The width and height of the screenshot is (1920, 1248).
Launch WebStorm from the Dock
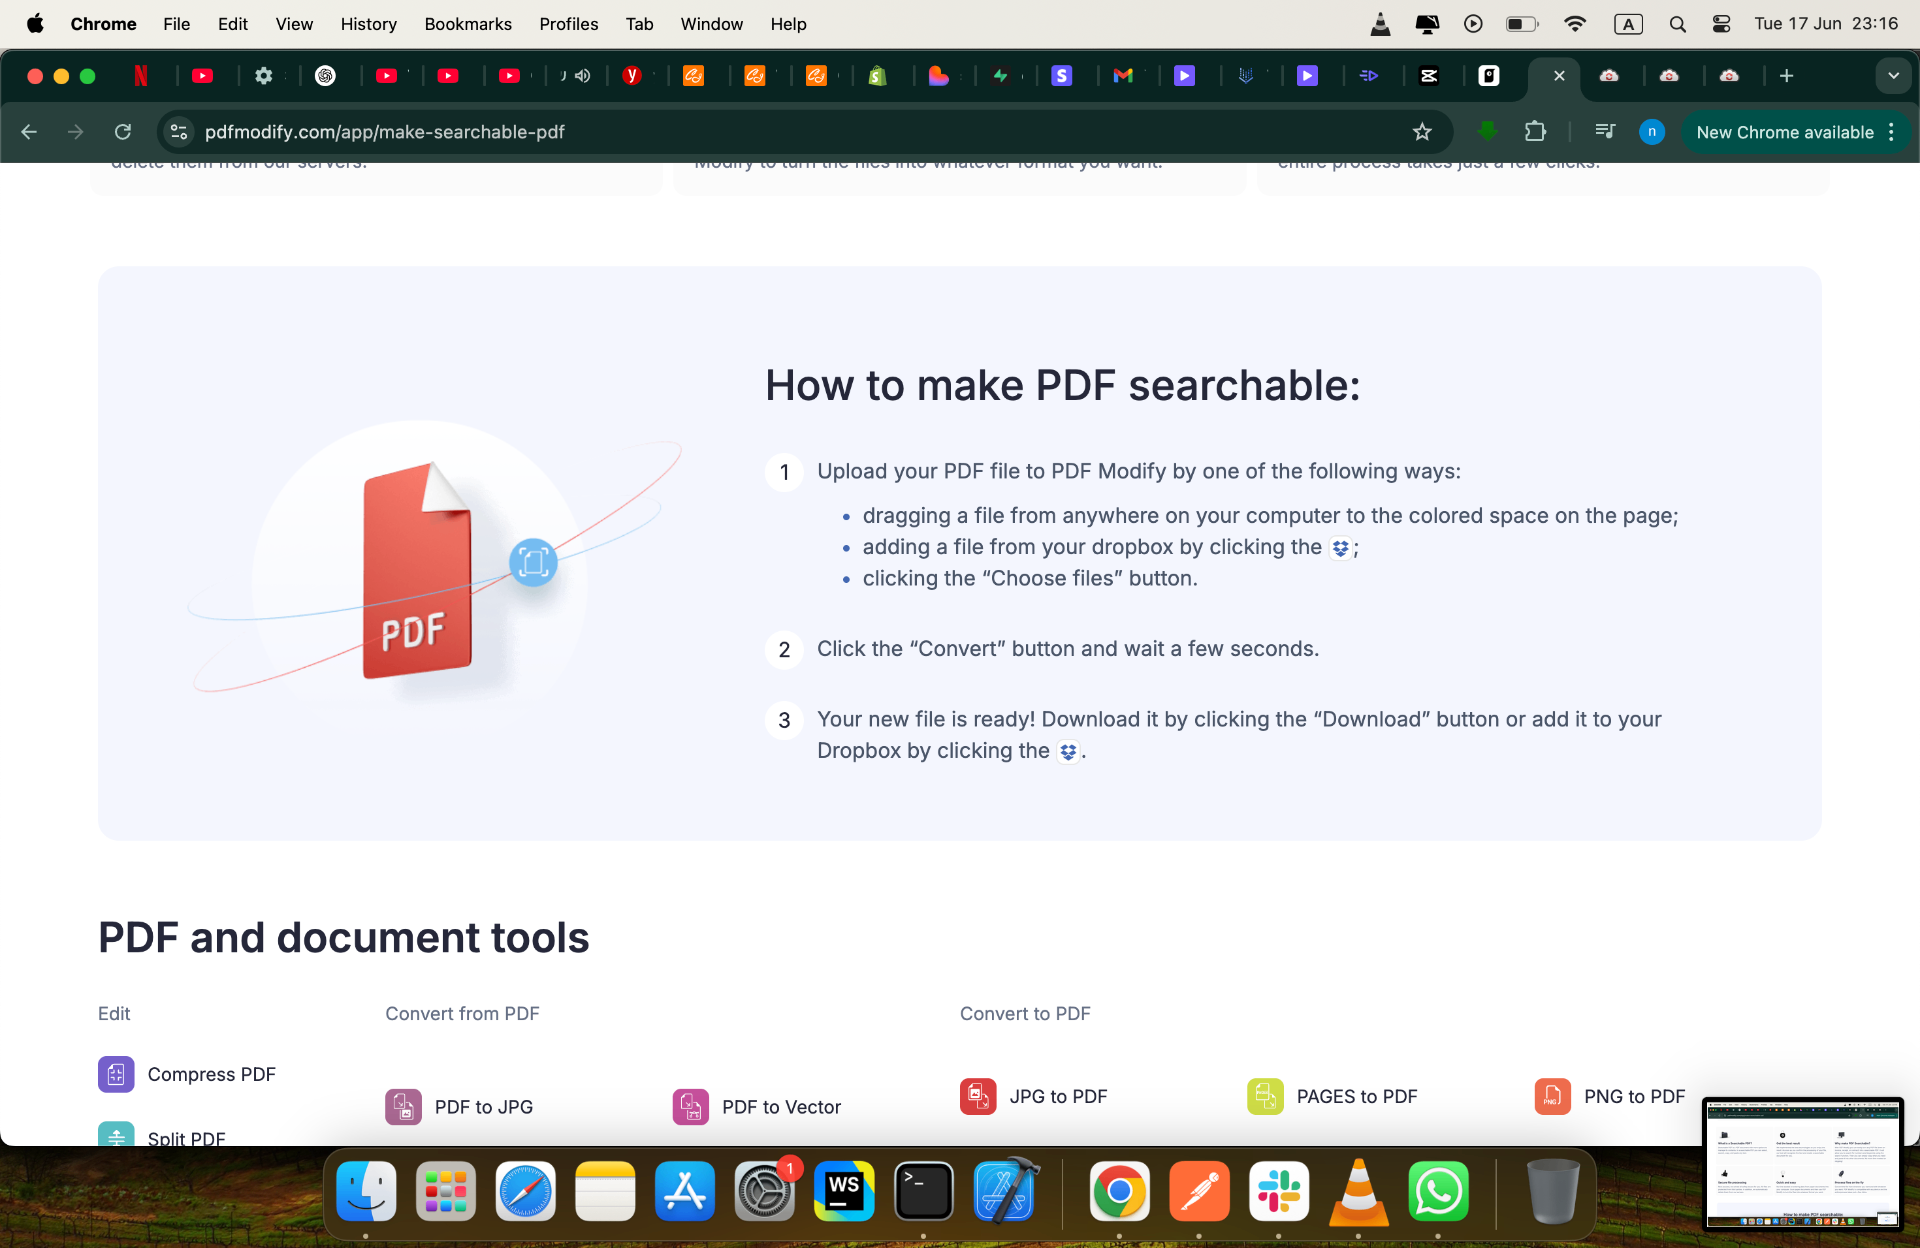click(844, 1191)
